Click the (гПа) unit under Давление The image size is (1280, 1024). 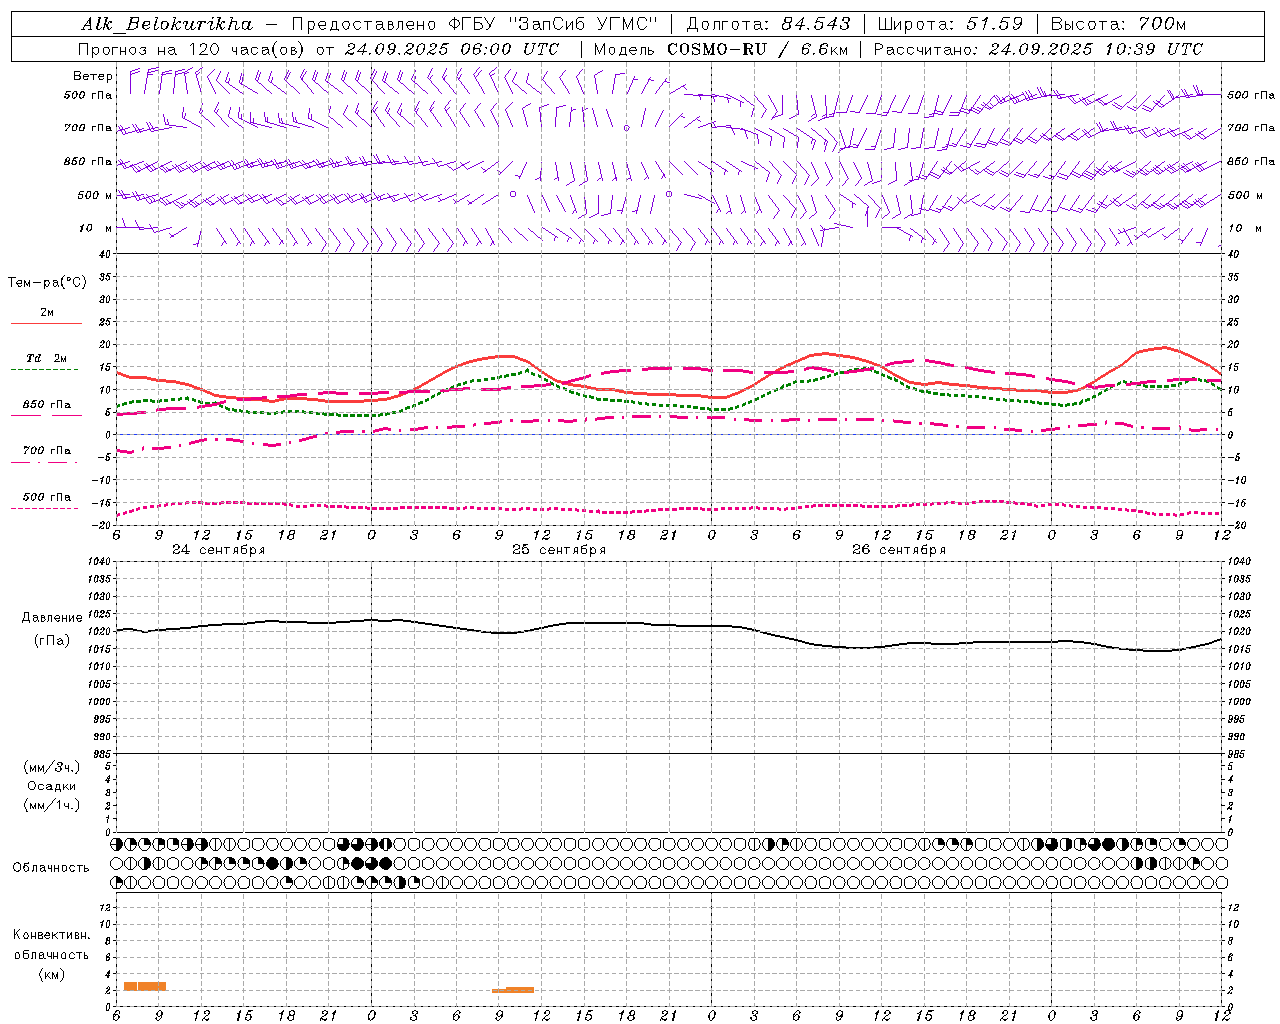52,641
